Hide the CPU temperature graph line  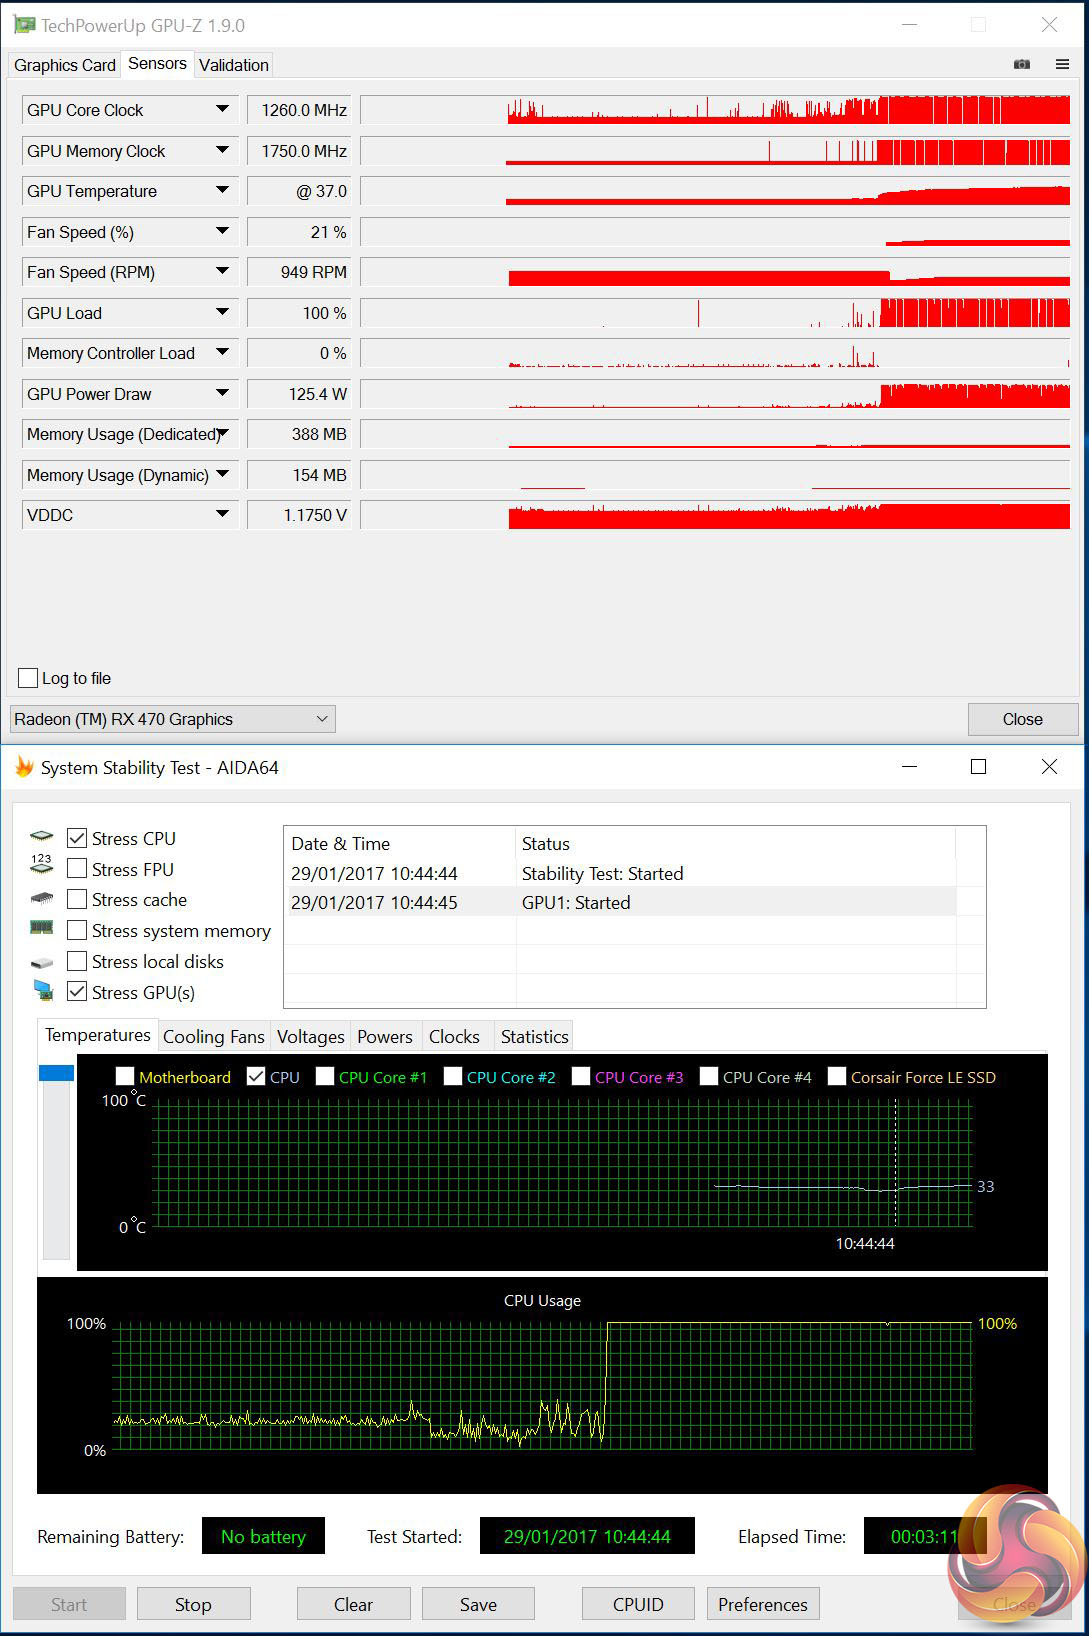(x=256, y=1076)
